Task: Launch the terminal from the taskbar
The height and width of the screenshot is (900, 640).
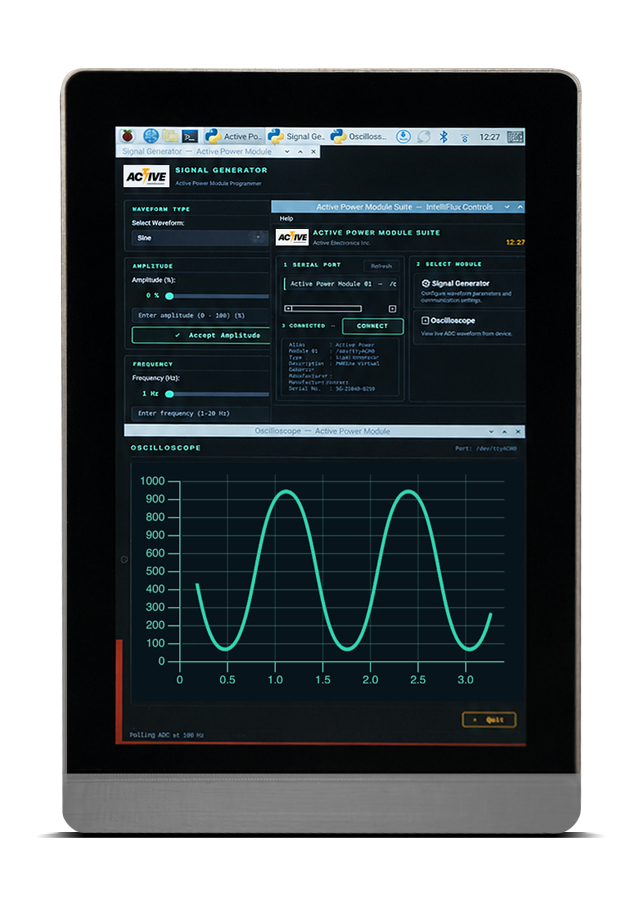Action: 190,136
